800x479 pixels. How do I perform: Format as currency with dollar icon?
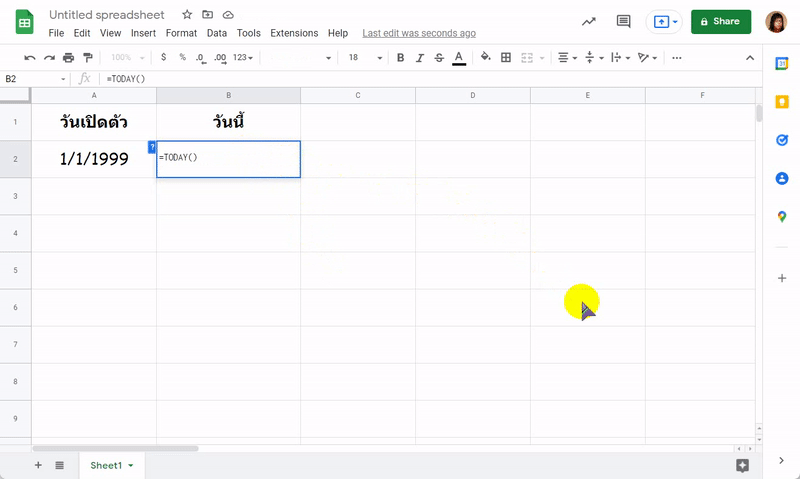click(163, 57)
